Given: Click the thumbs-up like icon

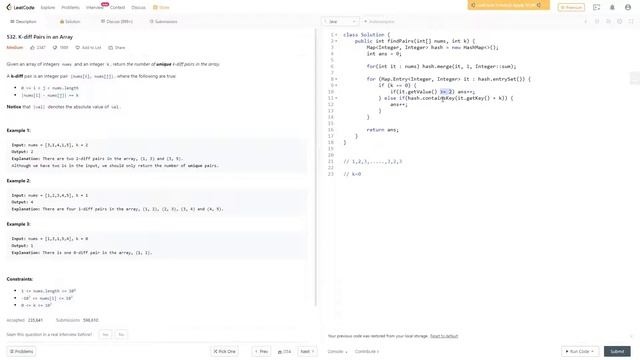Looking at the screenshot, I should 33,48.
